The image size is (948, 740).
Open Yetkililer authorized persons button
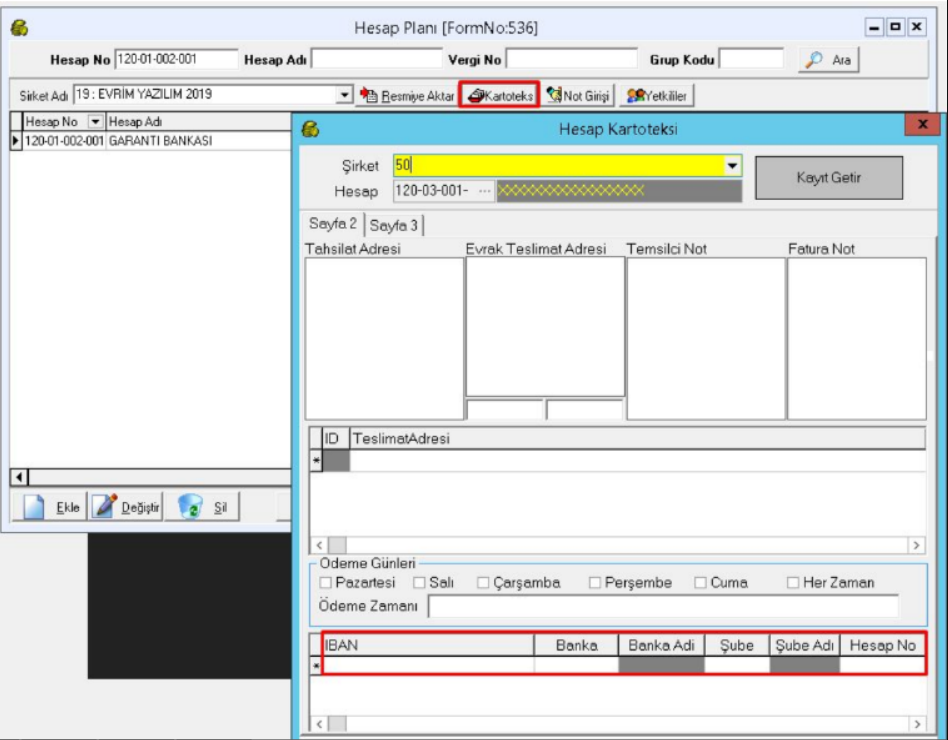[x=657, y=96]
